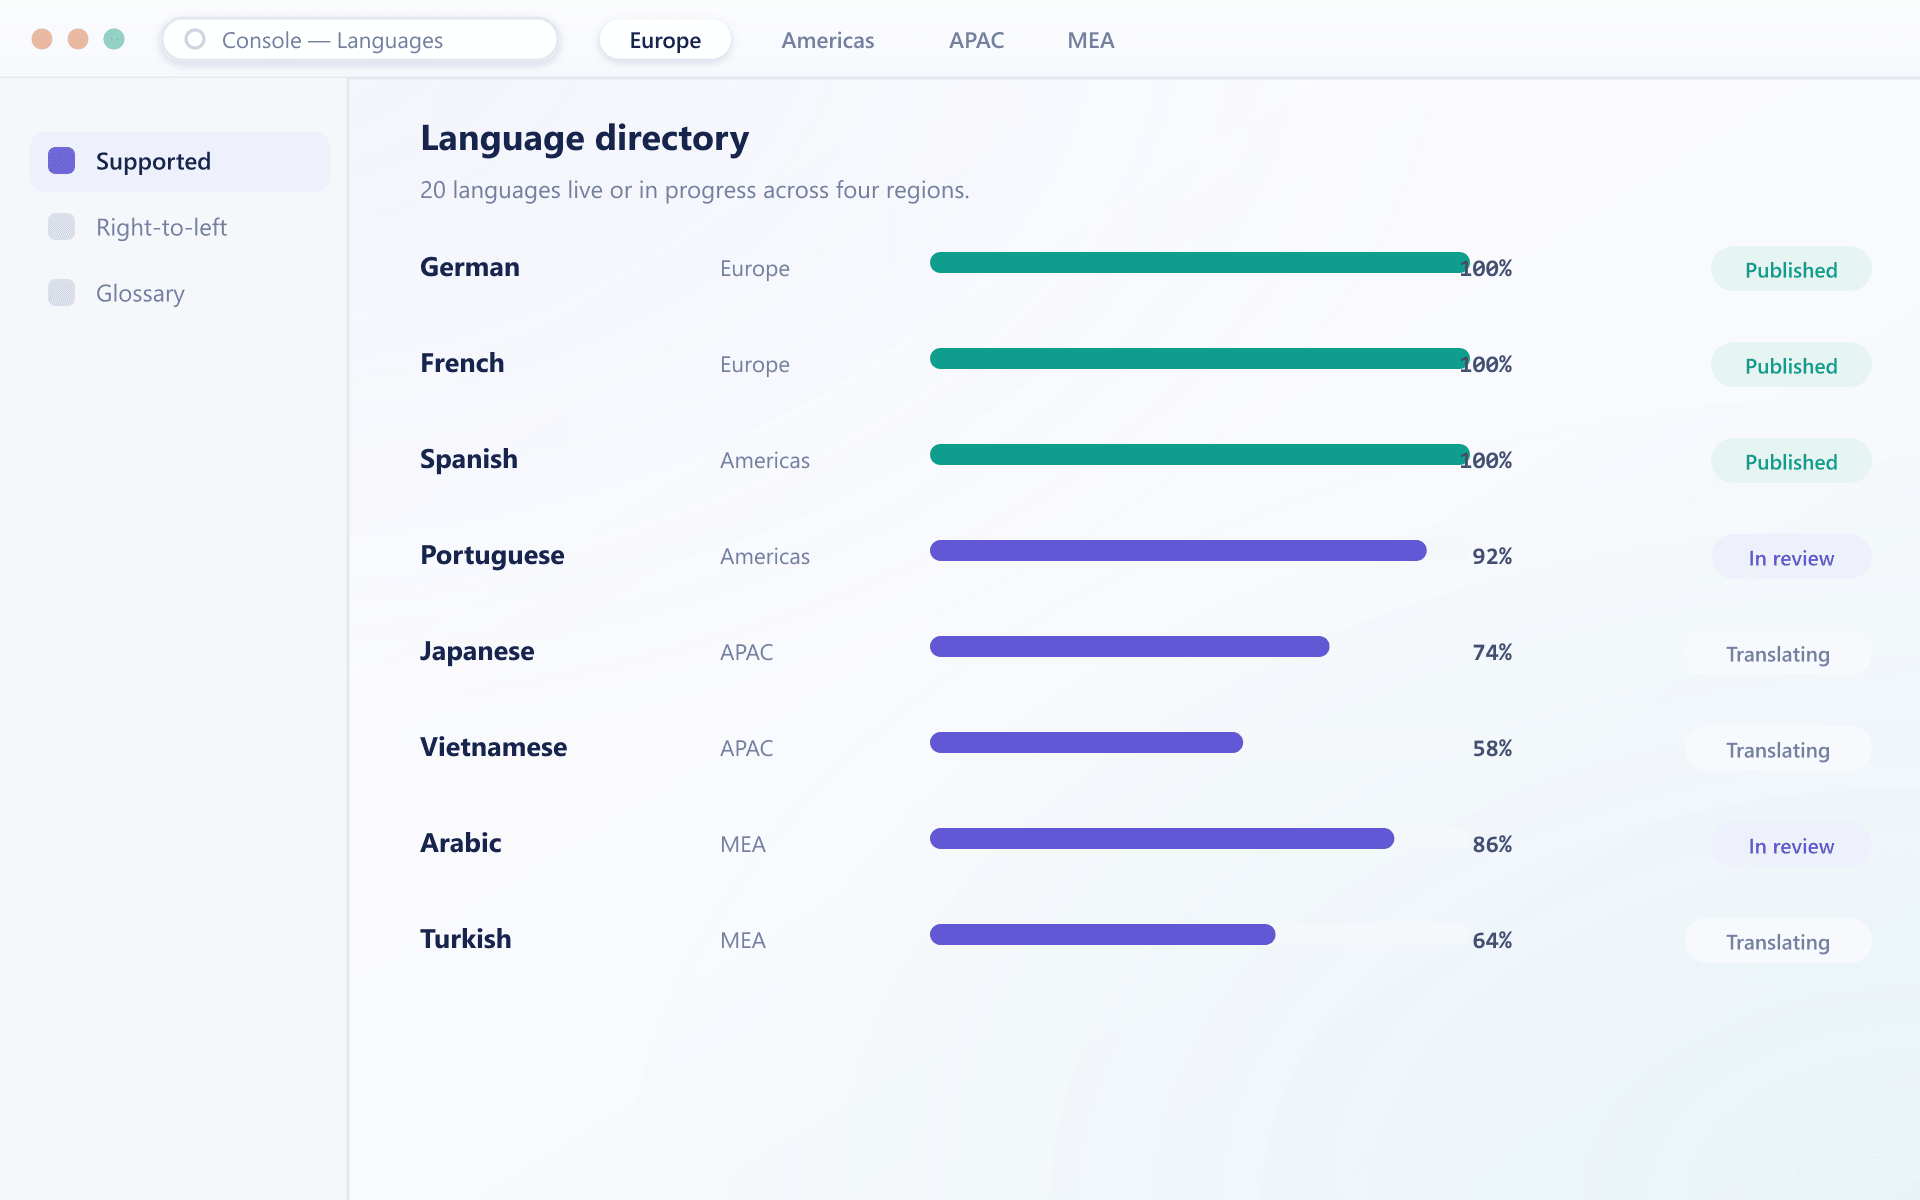The width and height of the screenshot is (1920, 1200).
Task: Switch to the Europe tab
Action: pyautogui.click(x=665, y=40)
